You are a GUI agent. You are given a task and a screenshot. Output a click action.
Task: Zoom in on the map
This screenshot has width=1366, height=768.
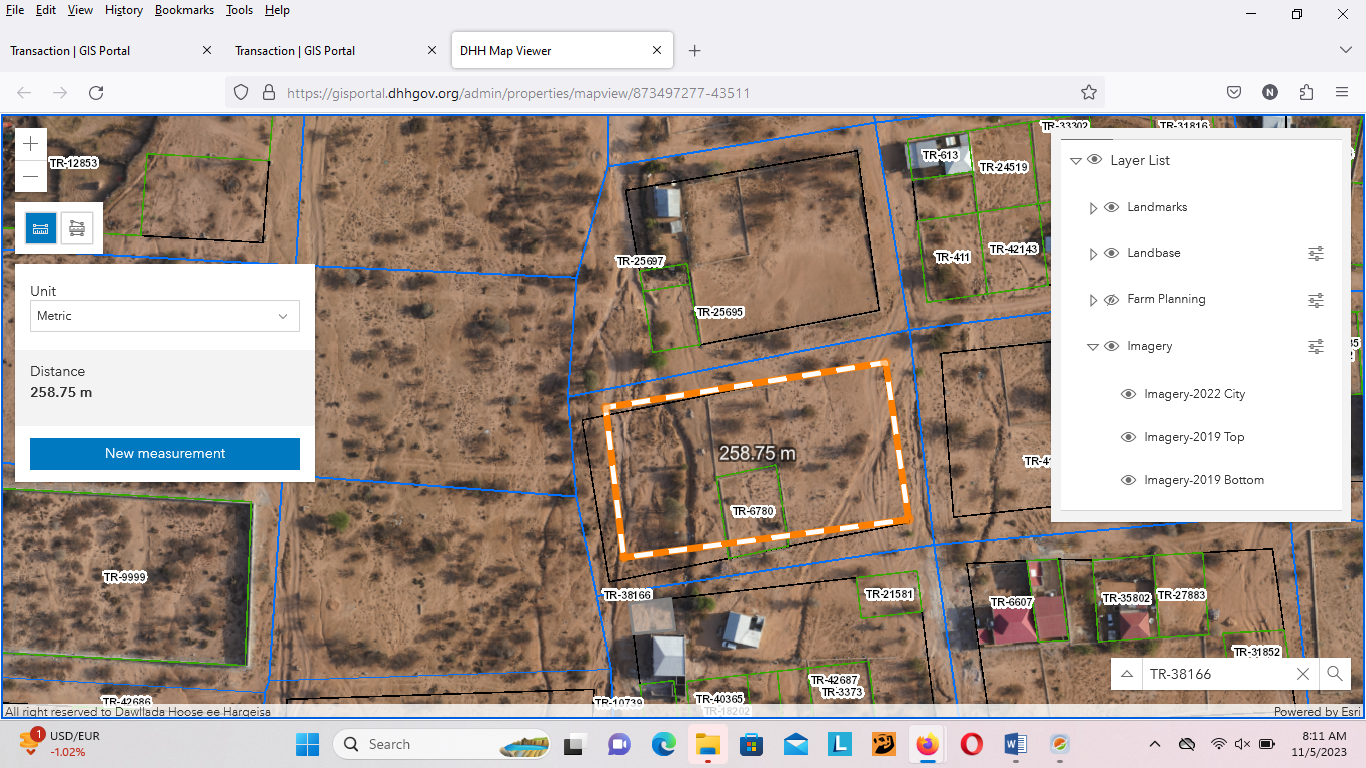click(x=31, y=144)
